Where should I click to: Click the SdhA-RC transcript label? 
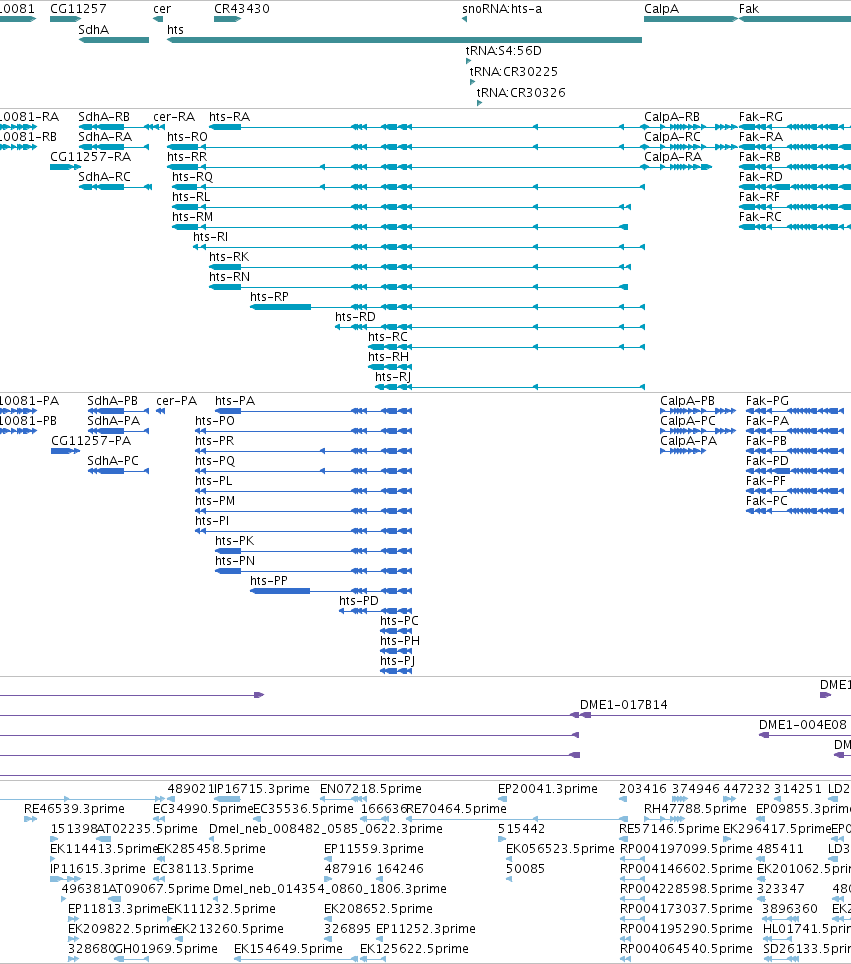(x=105, y=176)
